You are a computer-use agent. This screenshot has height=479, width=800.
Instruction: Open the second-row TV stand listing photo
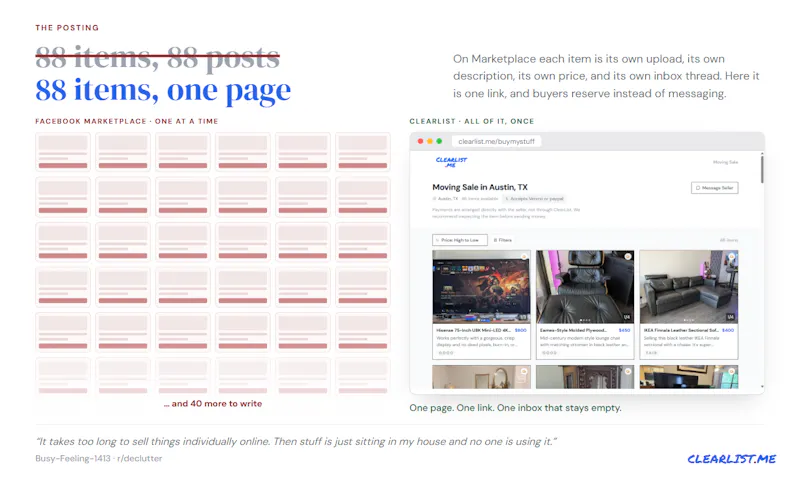(x=689, y=377)
